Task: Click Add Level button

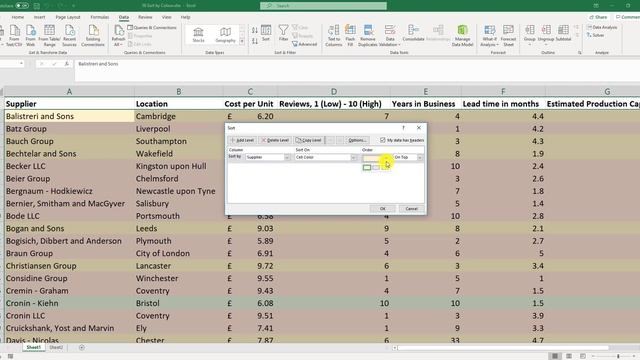Action: point(242,140)
